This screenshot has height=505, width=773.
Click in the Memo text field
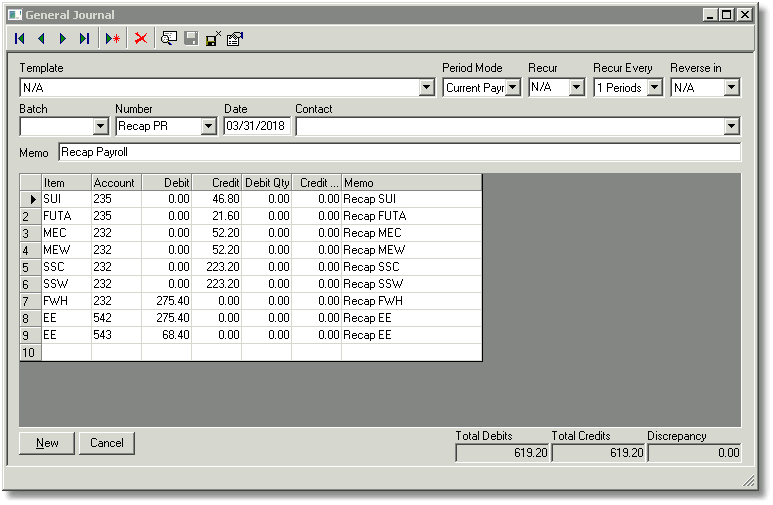(399, 152)
